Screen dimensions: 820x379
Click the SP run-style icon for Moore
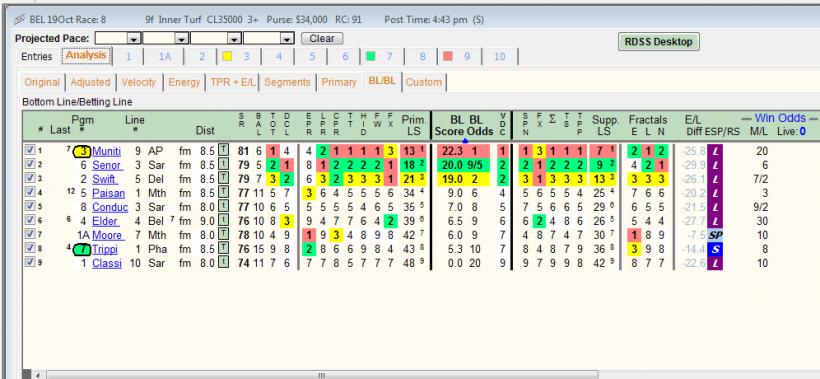coord(715,235)
